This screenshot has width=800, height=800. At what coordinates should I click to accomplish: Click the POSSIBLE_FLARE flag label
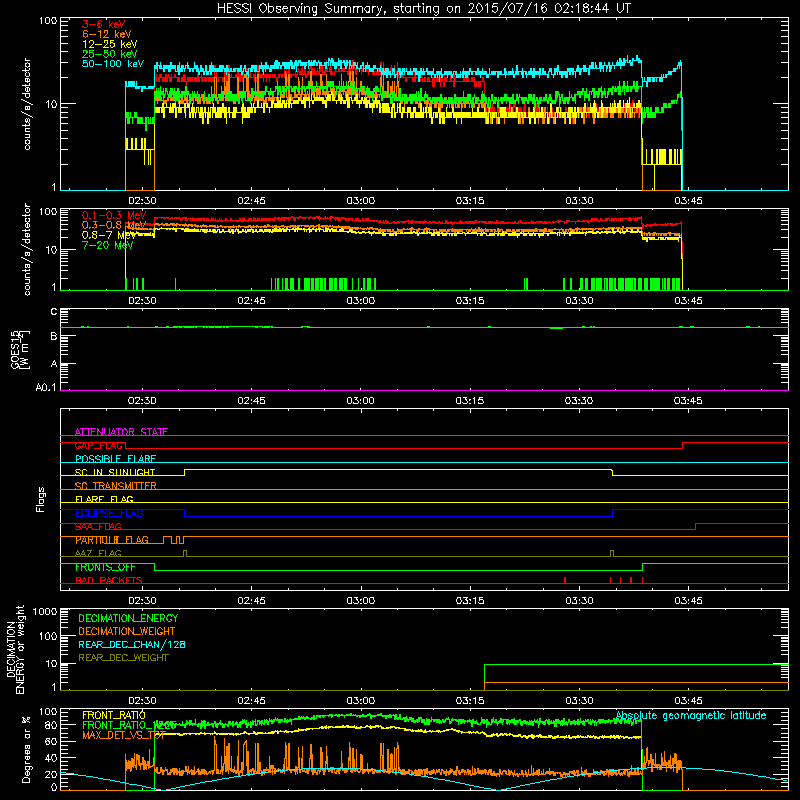click(x=115, y=459)
